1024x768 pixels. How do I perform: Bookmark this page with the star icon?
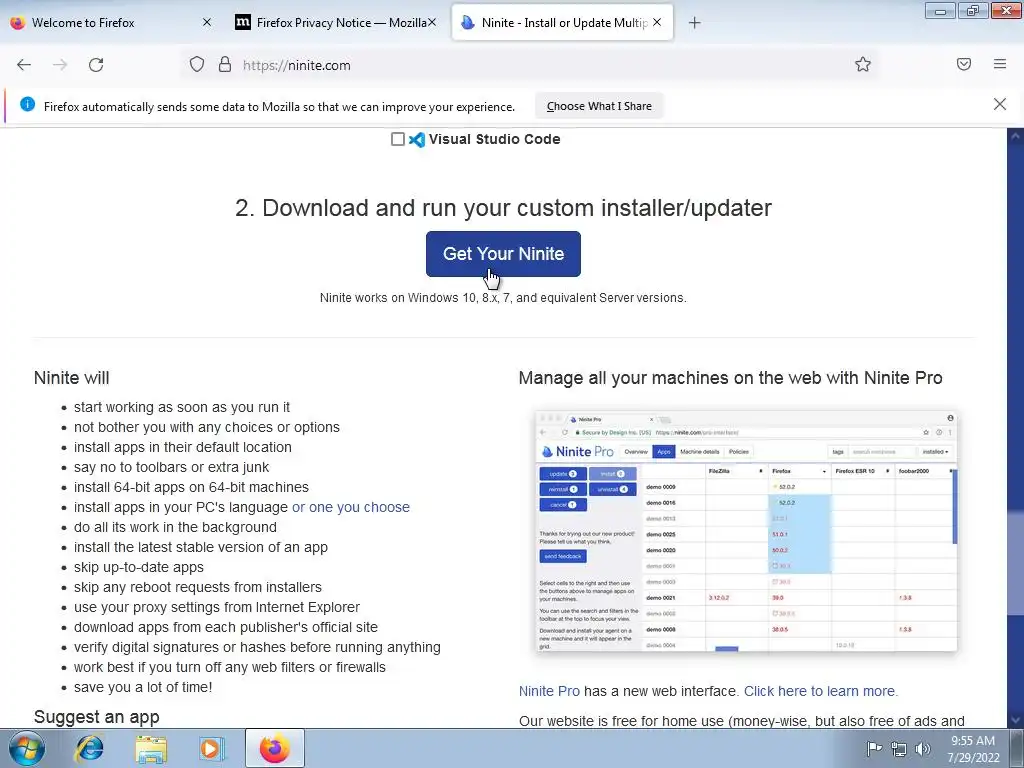[x=863, y=64]
